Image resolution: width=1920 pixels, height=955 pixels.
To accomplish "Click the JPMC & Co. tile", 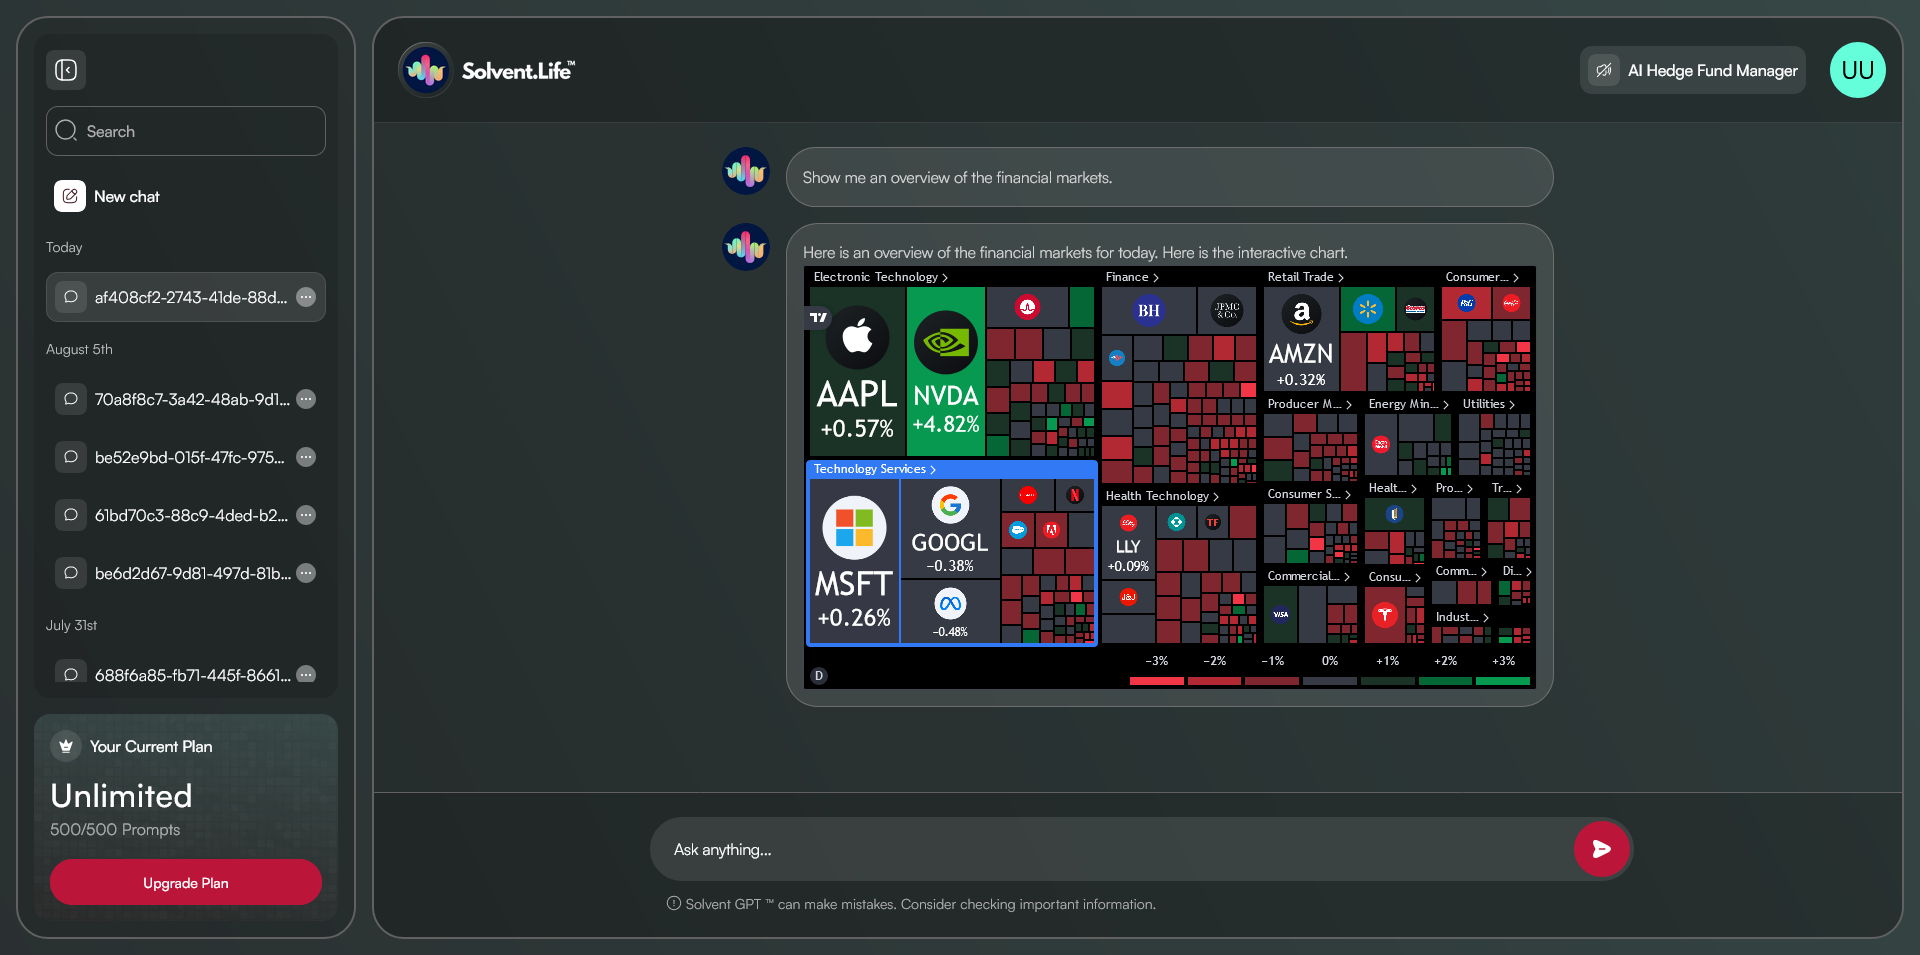I will [1227, 310].
